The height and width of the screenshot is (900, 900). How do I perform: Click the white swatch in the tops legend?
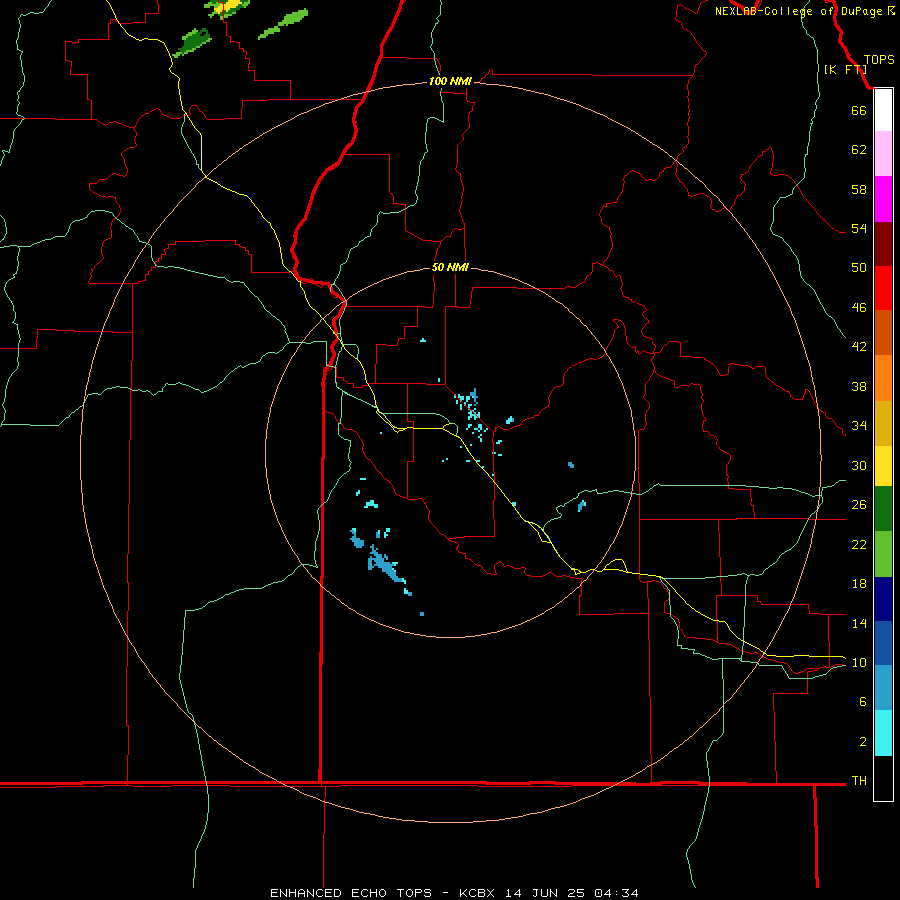tap(883, 110)
